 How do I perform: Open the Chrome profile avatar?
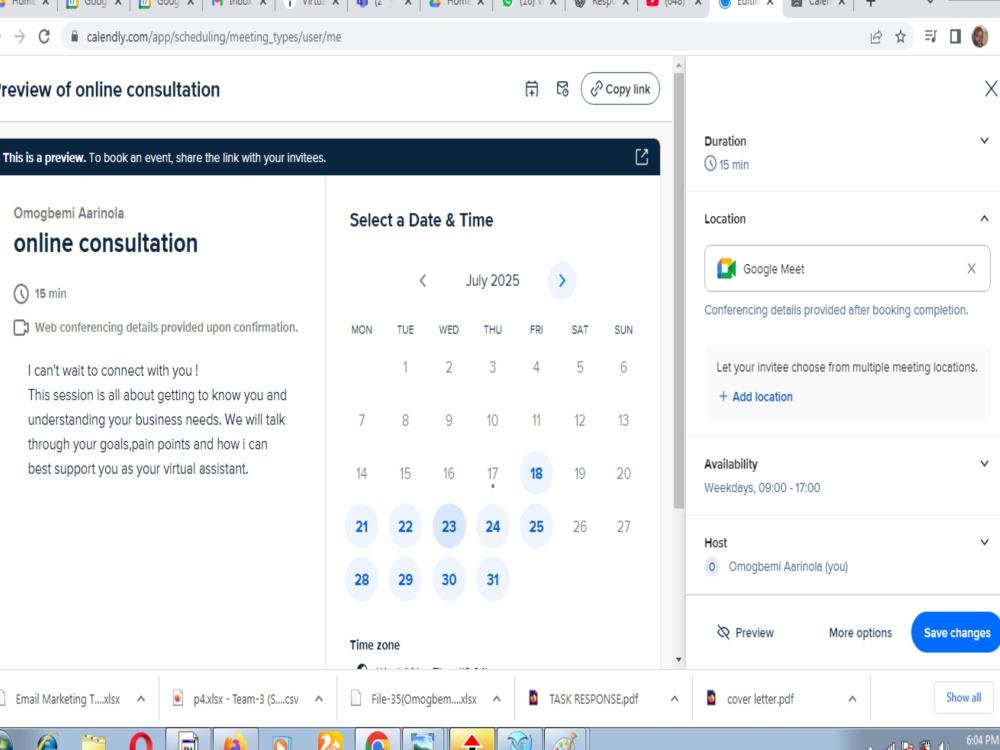[980, 37]
